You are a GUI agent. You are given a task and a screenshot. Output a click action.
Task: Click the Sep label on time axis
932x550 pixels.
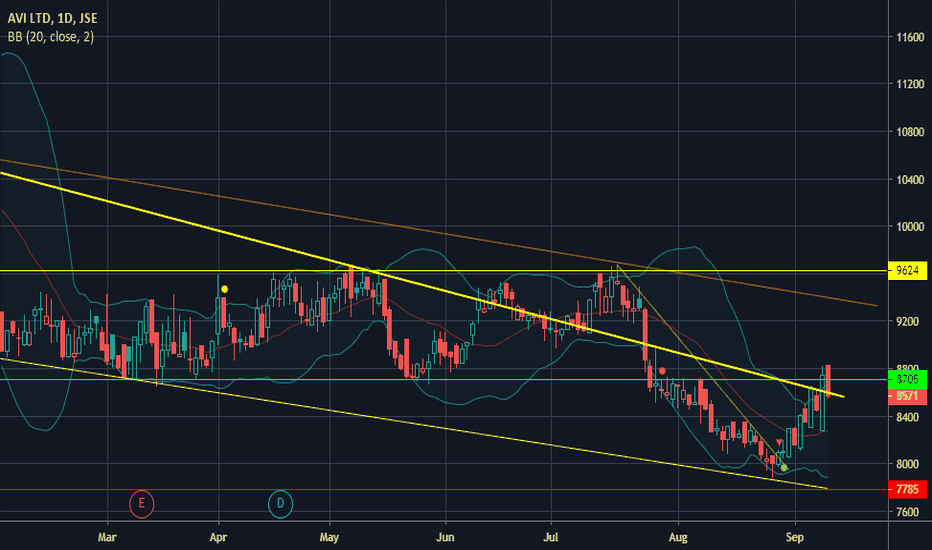(x=795, y=538)
